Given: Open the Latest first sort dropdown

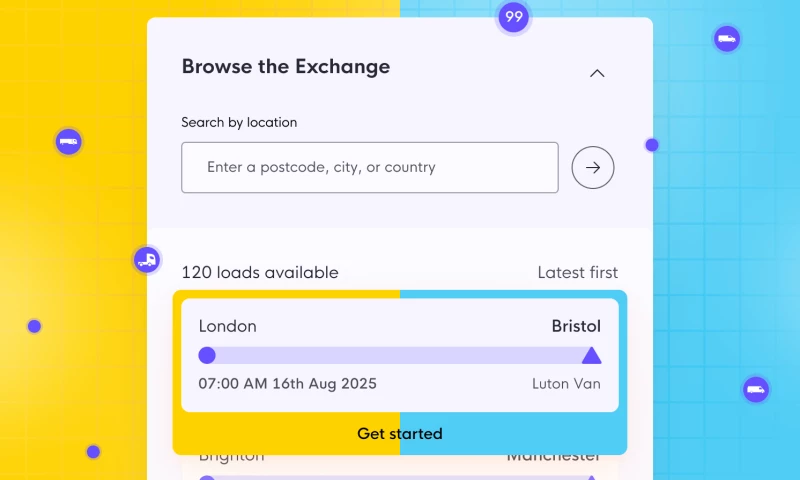Looking at the screenshot, I should click(x=577, y=272).
